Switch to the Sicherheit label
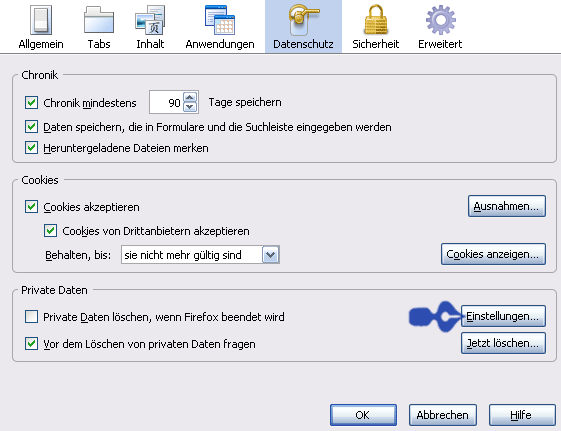The height and width of the screenshot is (431, 561). point(376,44)
